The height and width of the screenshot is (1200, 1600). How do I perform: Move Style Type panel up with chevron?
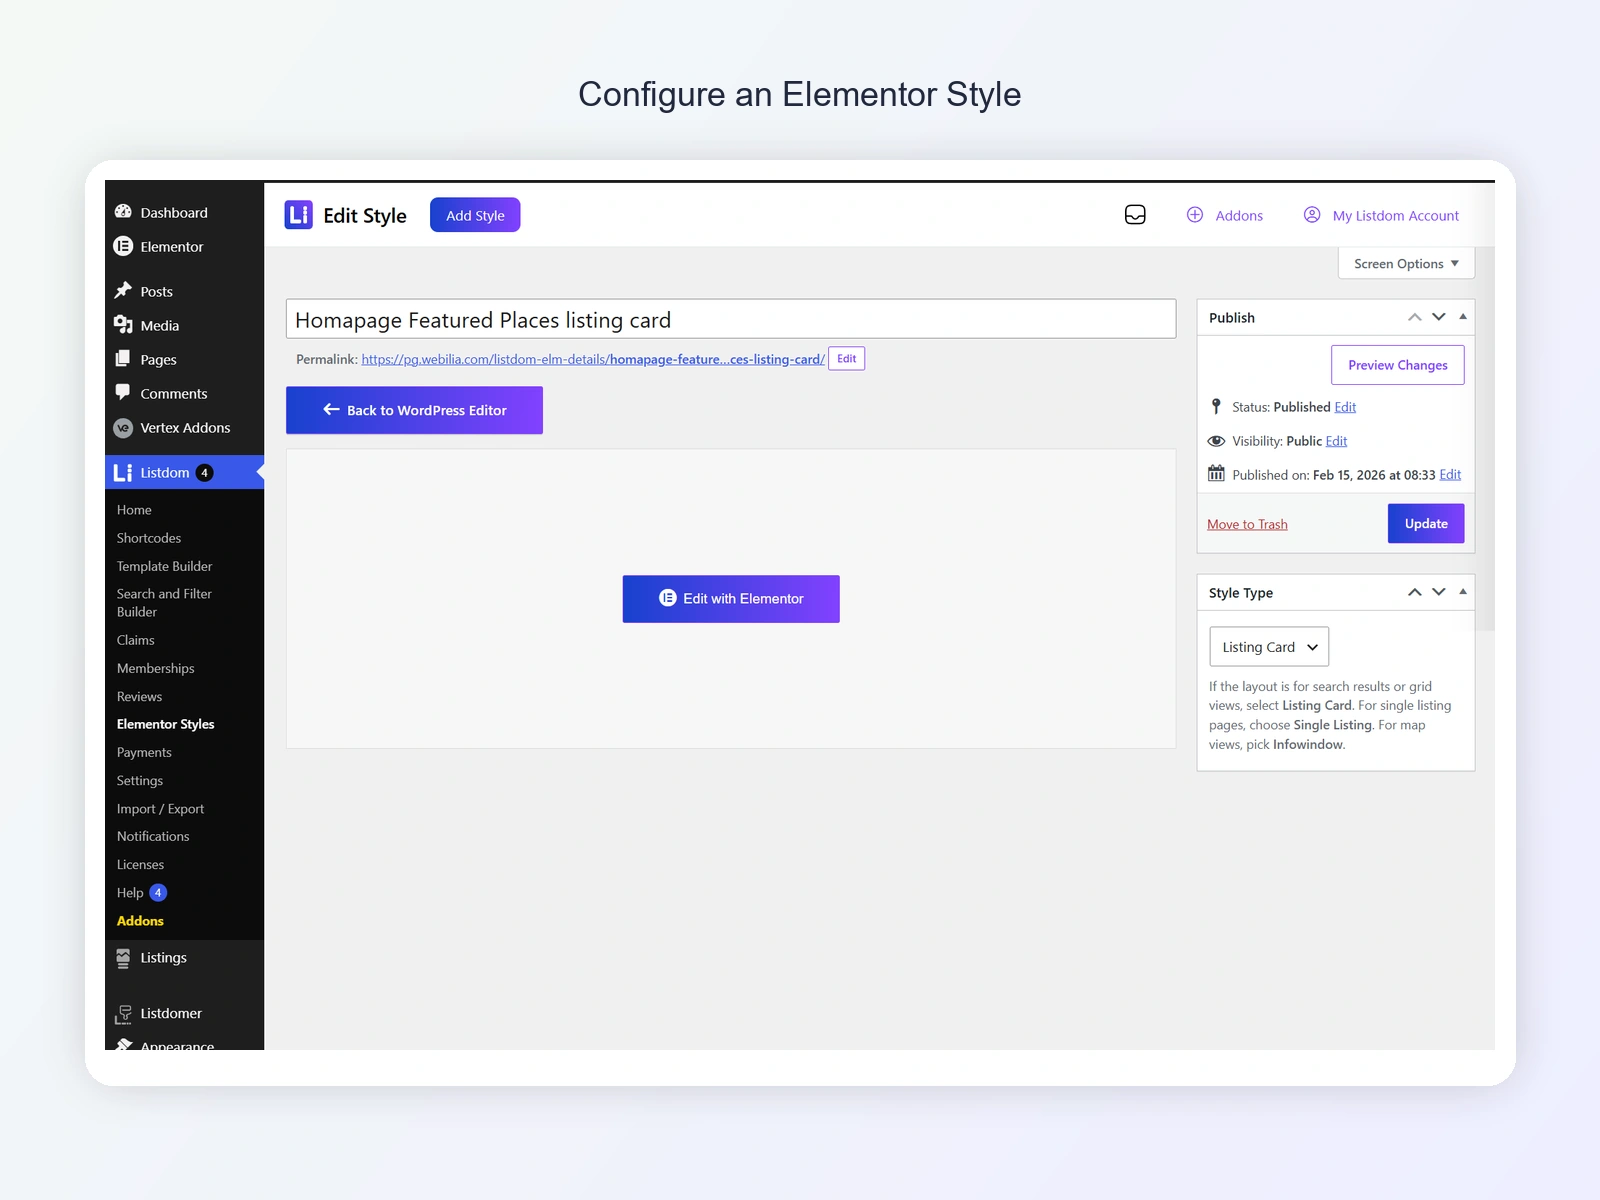tap(1415, 592)
